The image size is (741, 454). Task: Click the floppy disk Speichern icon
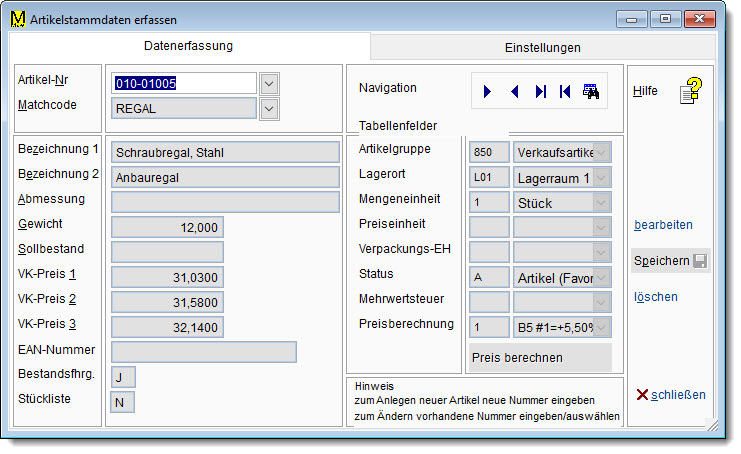click(700, 261)
